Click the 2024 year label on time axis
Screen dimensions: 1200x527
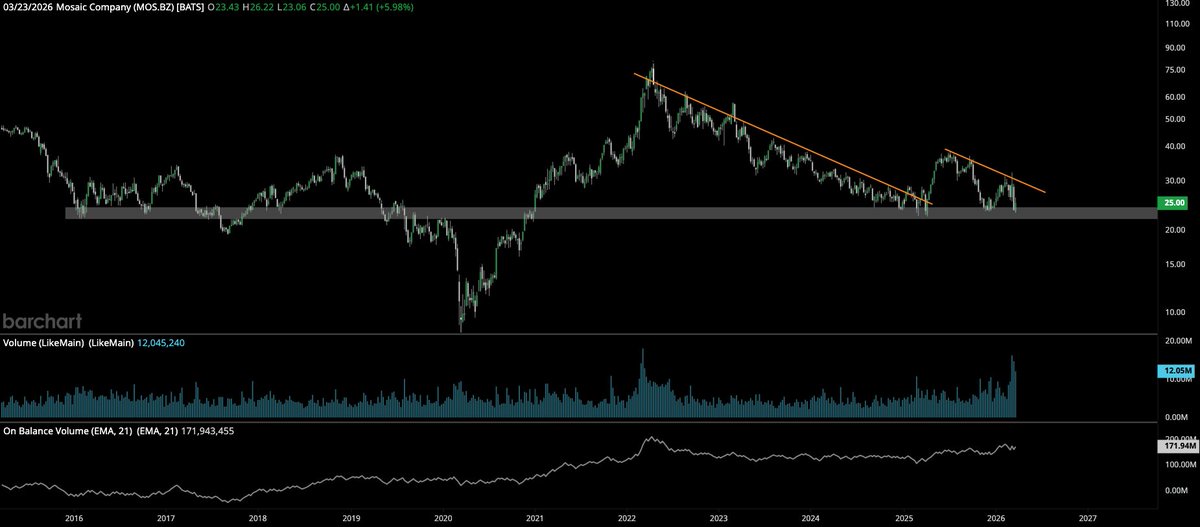point(811,519)
